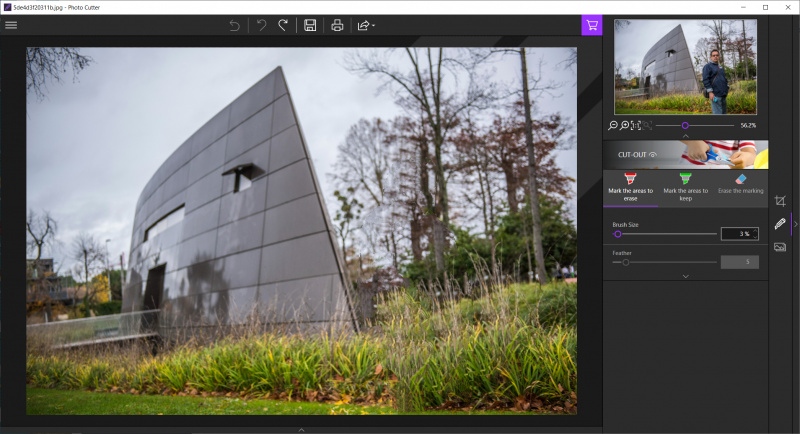The image size is (800, 434).
Task: Toggle the CUT-OUT eye visibility icon
Action: coord(652,155)
